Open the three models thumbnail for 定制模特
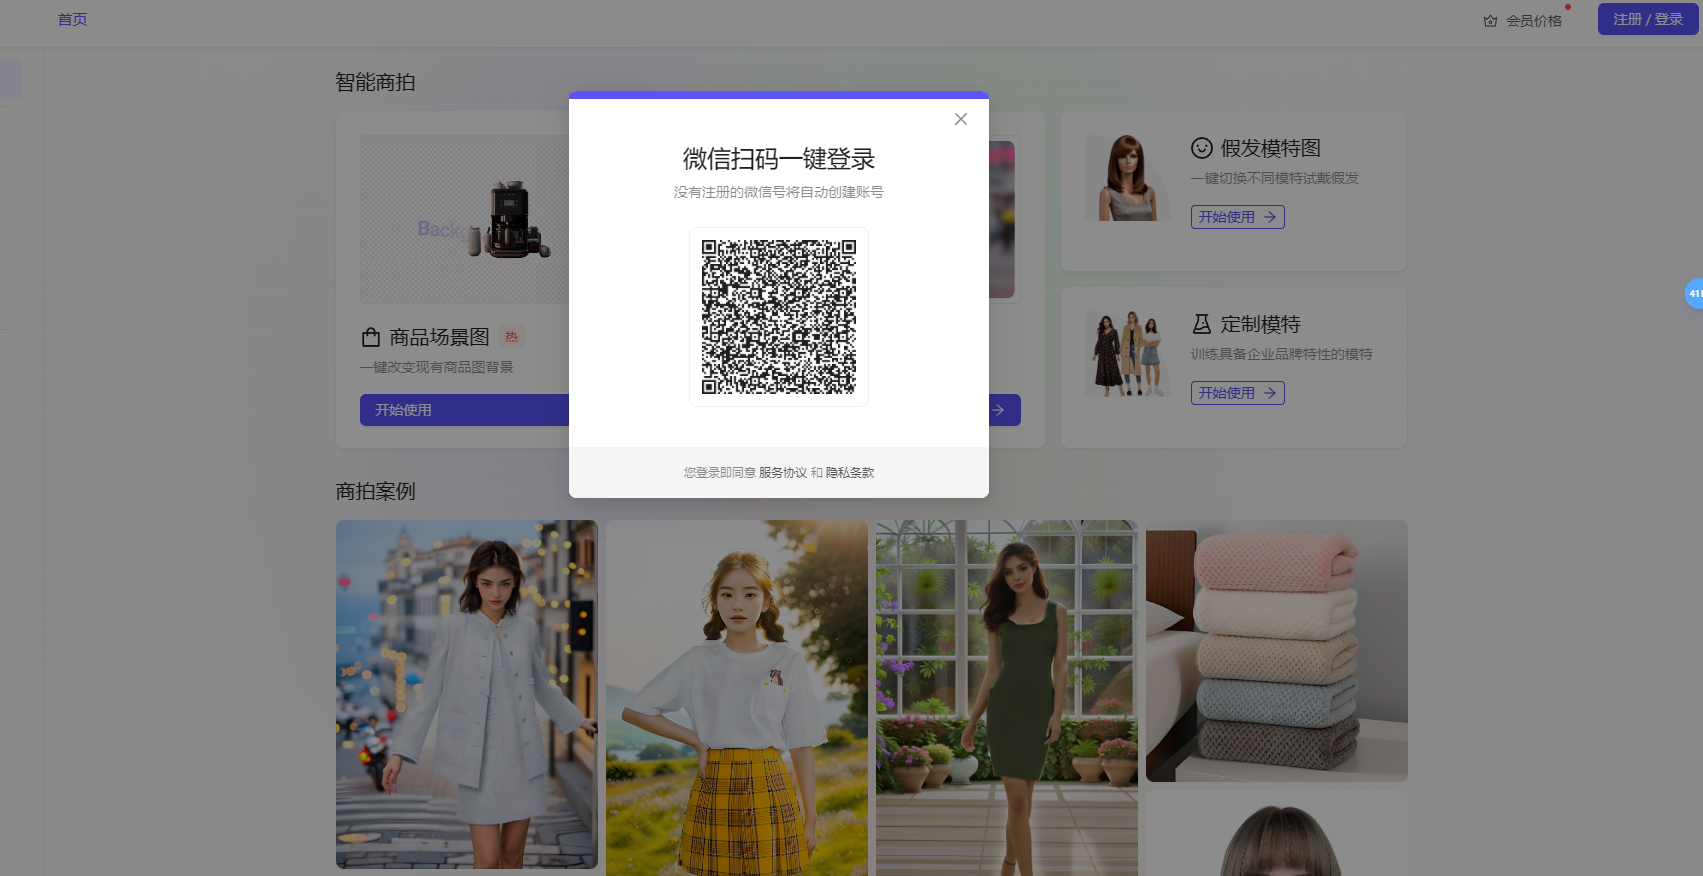Image resolution: width=1703 pixels, height=876 pixels. pyautogui.click(x=1128, y=354)
